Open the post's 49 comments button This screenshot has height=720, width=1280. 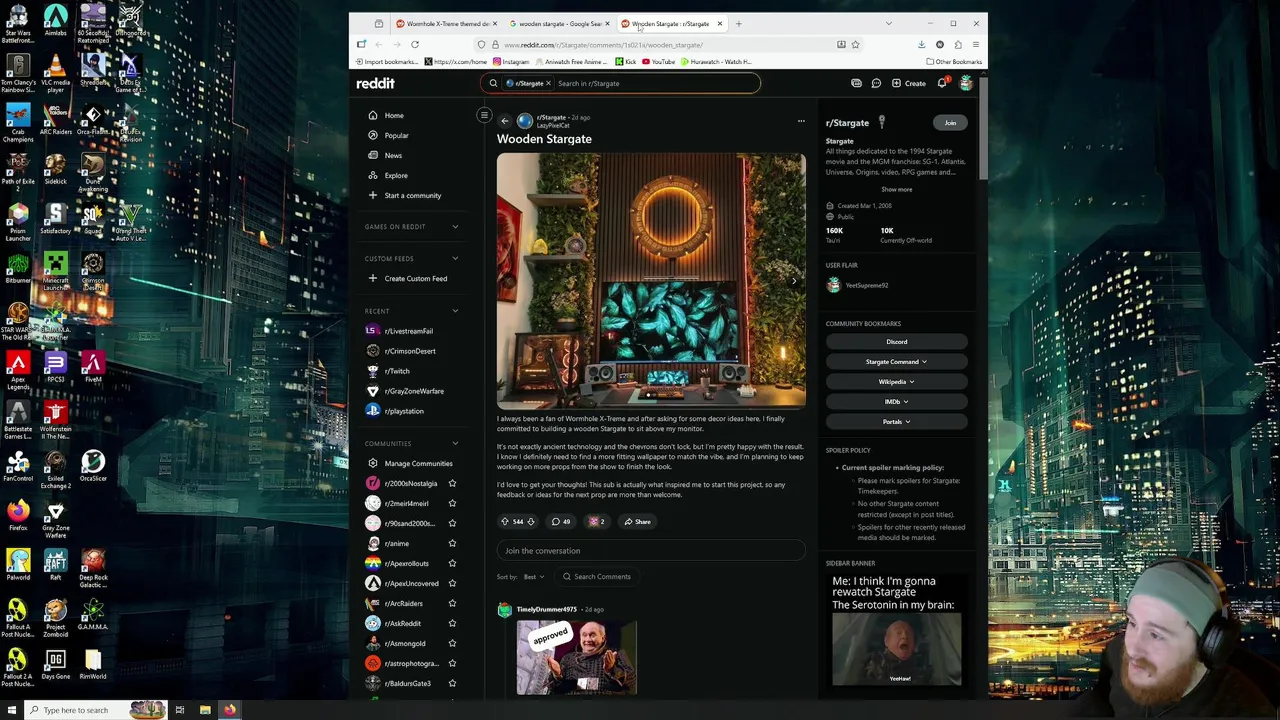561,522
